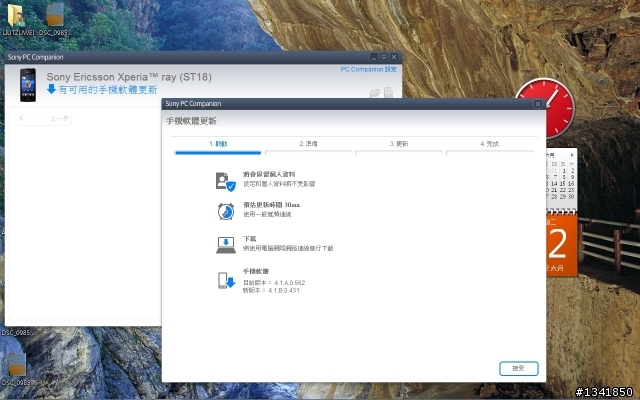Click the empty progress bar under 4. 完成
This screenshot has height=400, width=640.
[x=490, y=153]
